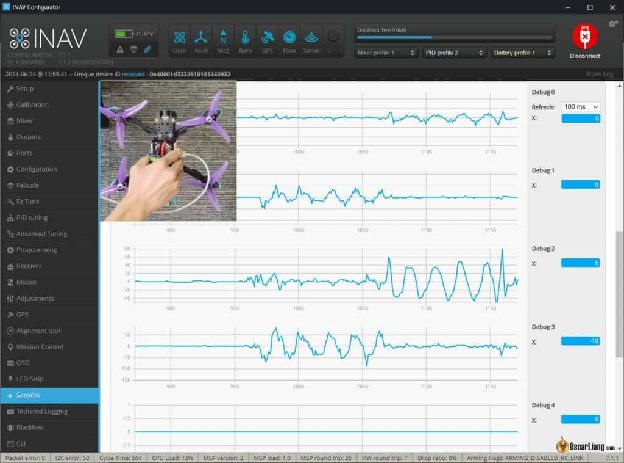Click 'MSP round trip: 25' in status bar
This screenshot has width=624, height=463.
click(x=326, y=458)
